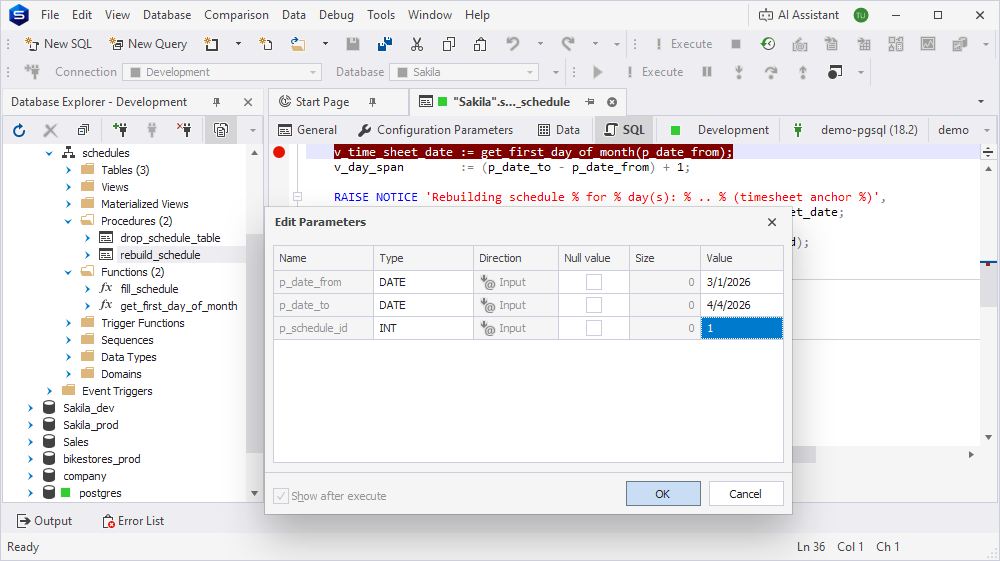The width and height of the screenshot is (1000, 561).
Task: Close the Database Explorer panel
Action: point(248,102)
